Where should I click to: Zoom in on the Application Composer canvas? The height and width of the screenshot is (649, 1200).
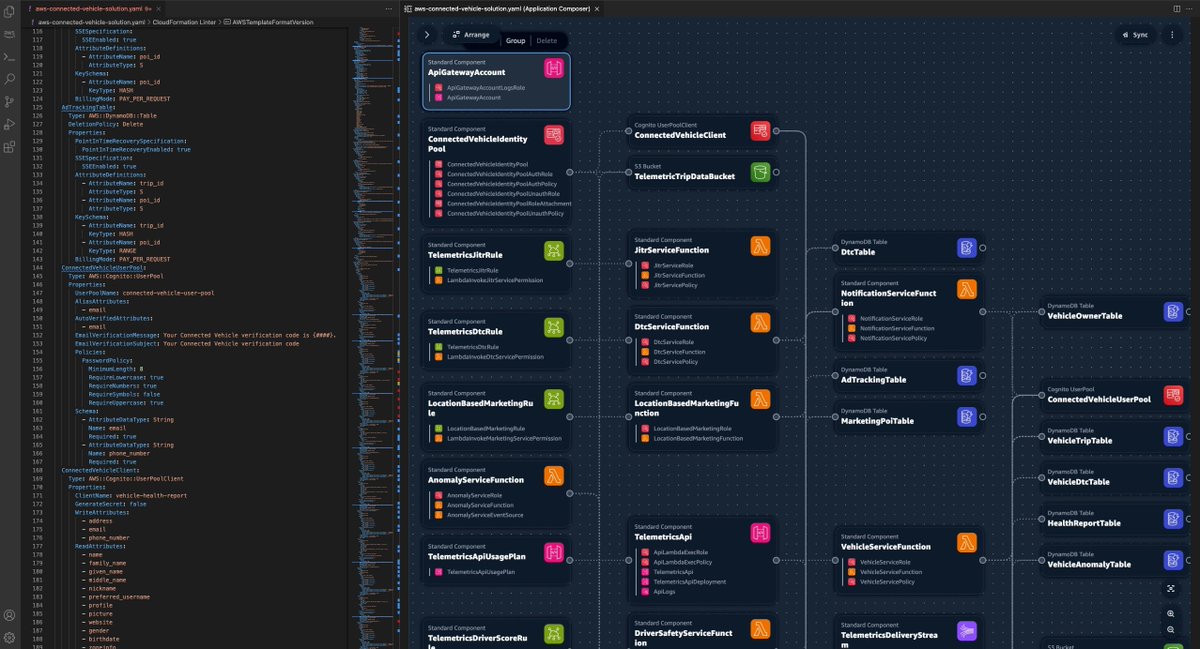point(1171,614)
